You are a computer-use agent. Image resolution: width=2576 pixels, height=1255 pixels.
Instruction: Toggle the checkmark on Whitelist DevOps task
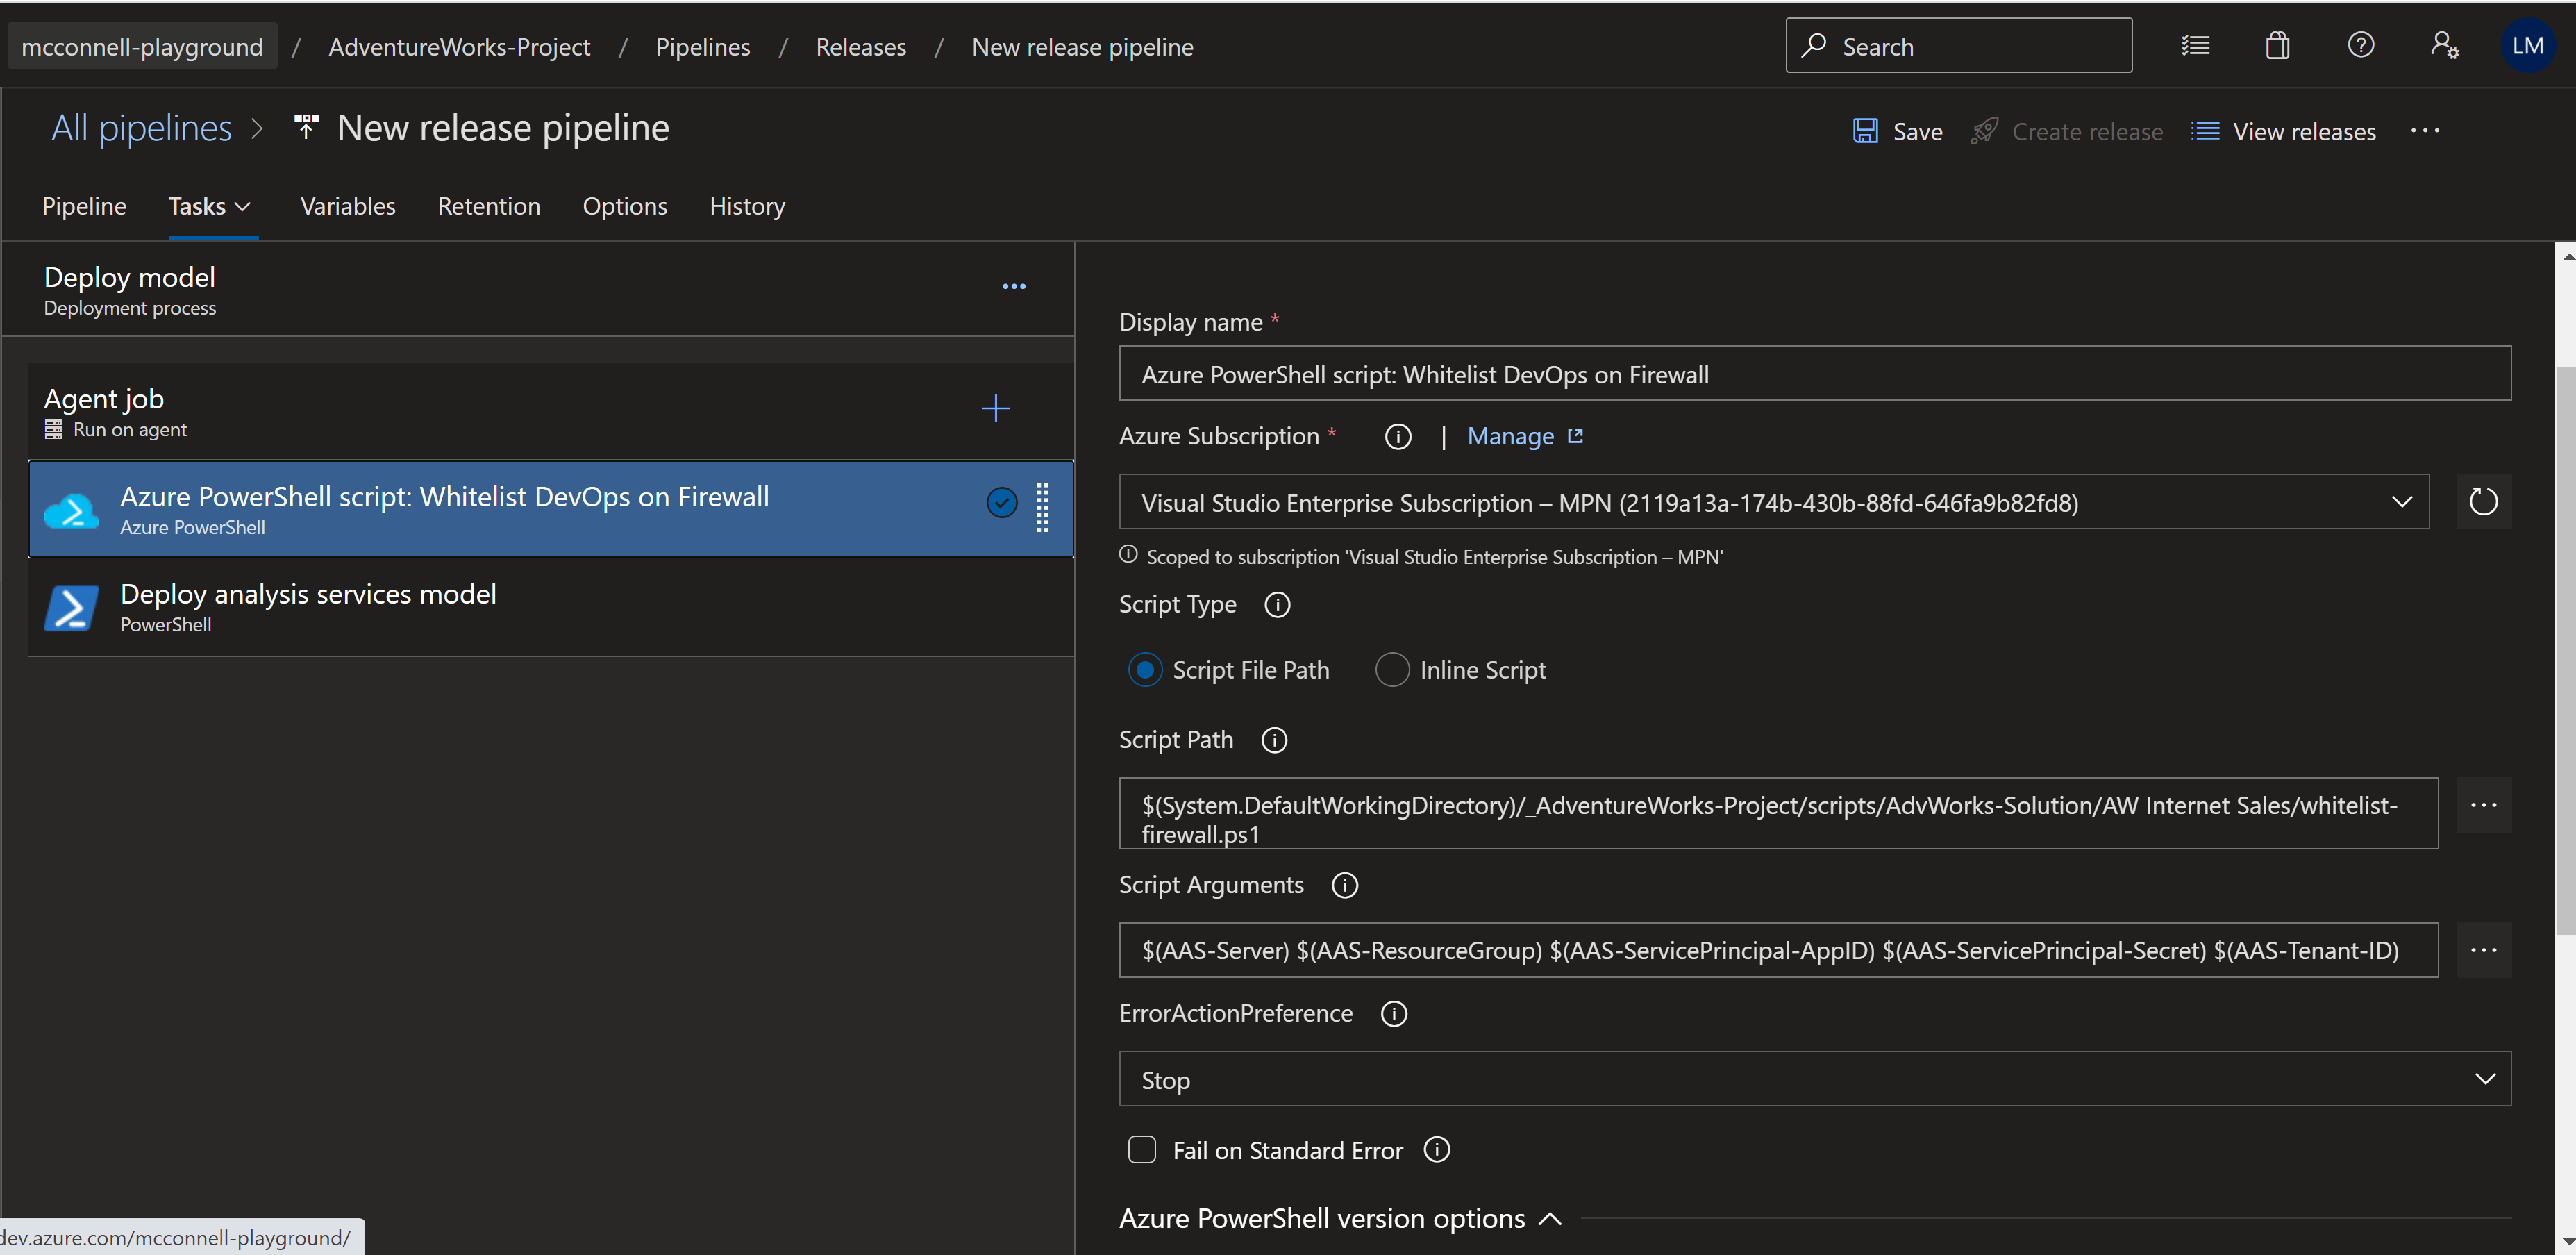pos(1001,502)
